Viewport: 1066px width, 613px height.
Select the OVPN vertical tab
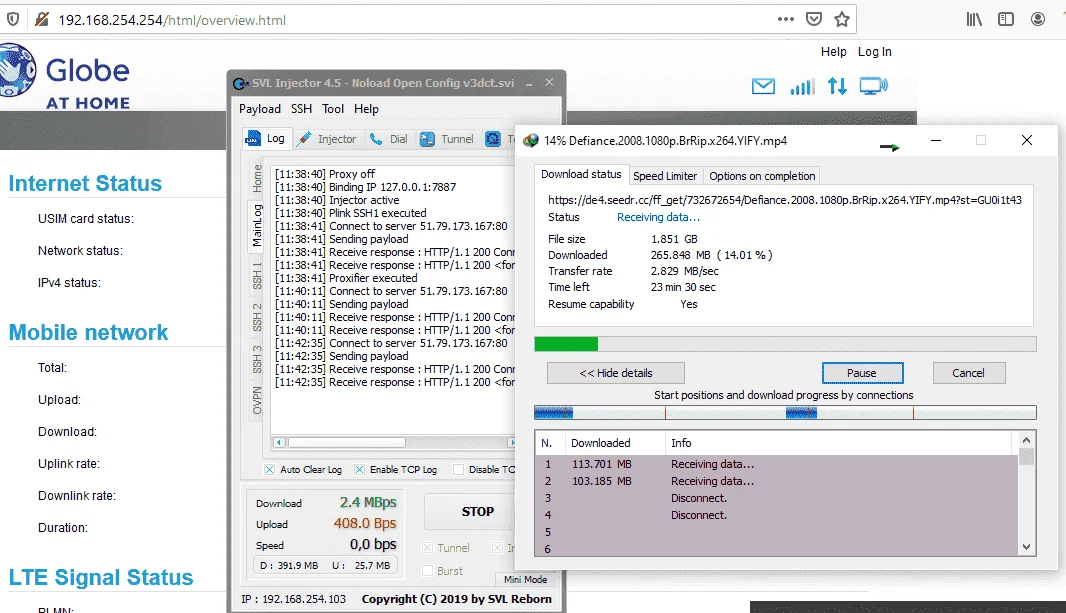pyautogui.click(x=257, y=400)
